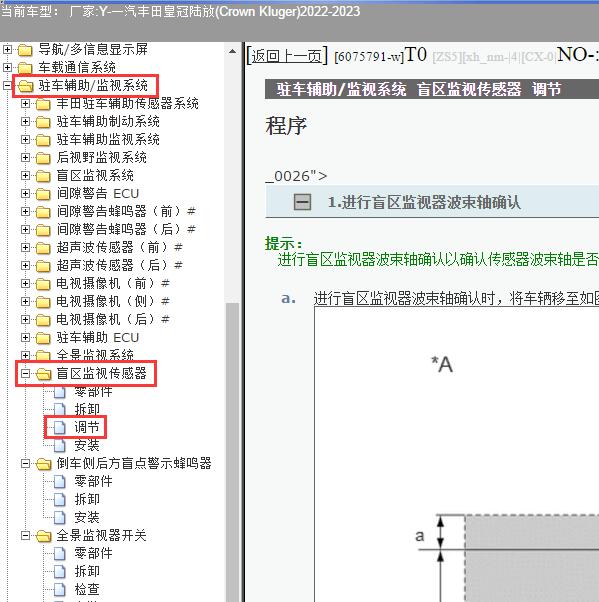Click 零部件 page icon under 倒车侧后方盲点警示蜂鸣器
This screenshot has height=602, width=599.
(60, 481)
